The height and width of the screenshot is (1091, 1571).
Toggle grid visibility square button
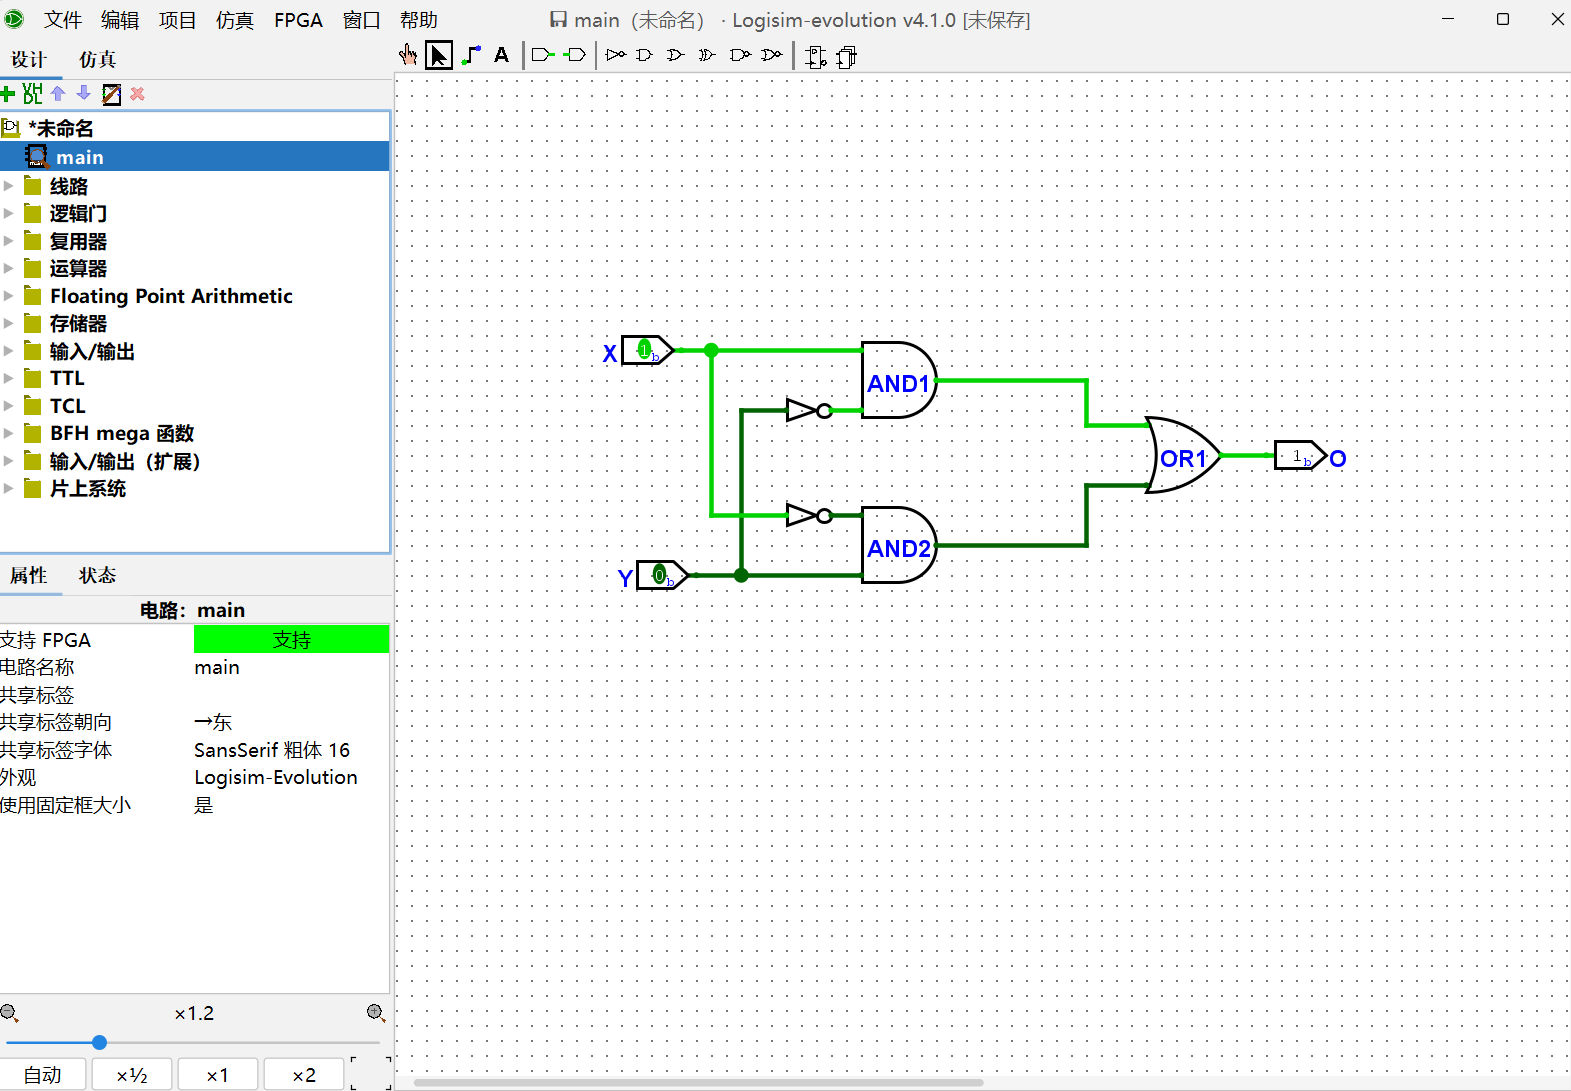(x=371, y=1075)
